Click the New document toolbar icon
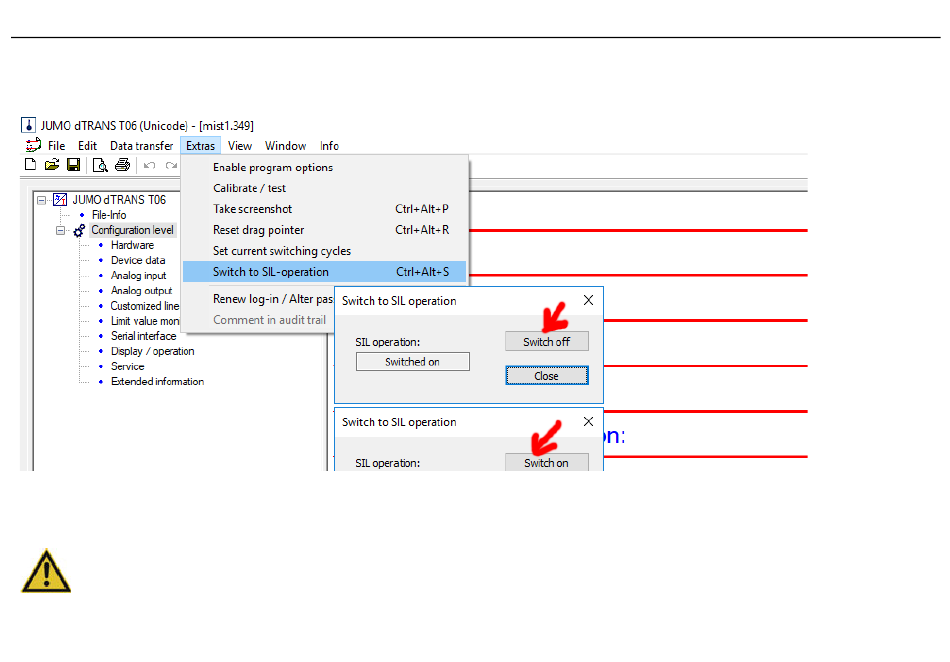 point(30,164)
